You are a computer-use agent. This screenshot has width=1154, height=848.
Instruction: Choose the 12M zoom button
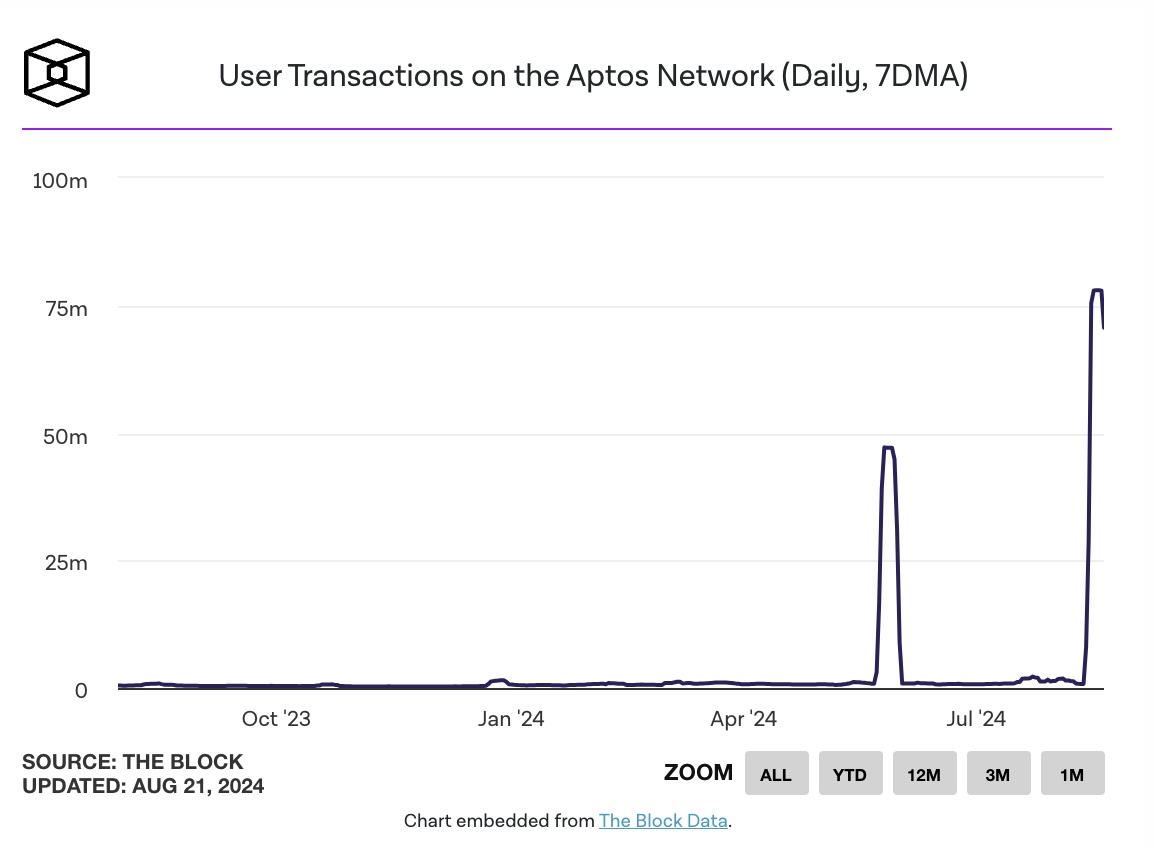pos(924,773)
